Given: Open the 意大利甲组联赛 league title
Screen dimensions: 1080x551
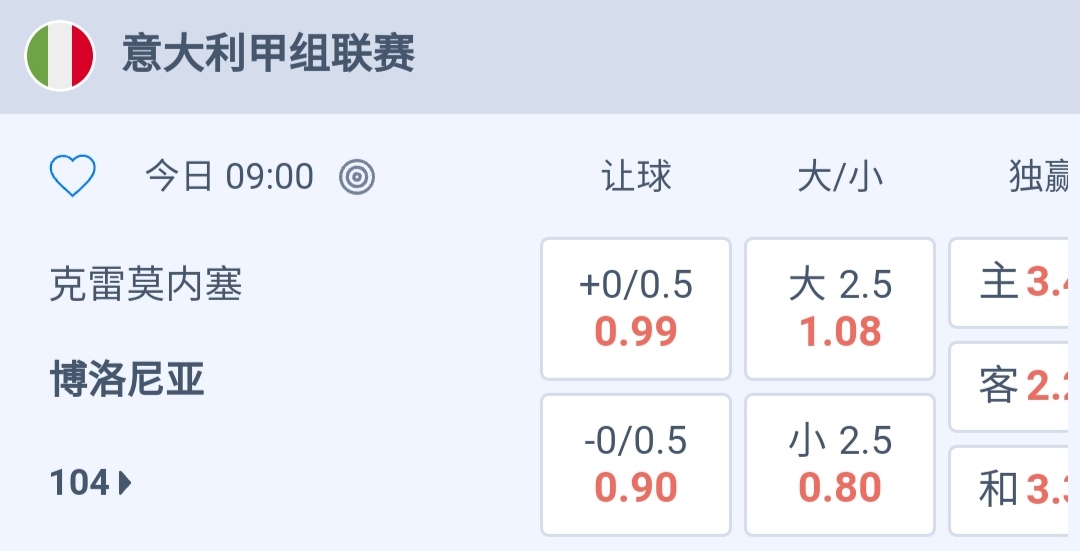Looking at the screenshot, I should [268, 54].
